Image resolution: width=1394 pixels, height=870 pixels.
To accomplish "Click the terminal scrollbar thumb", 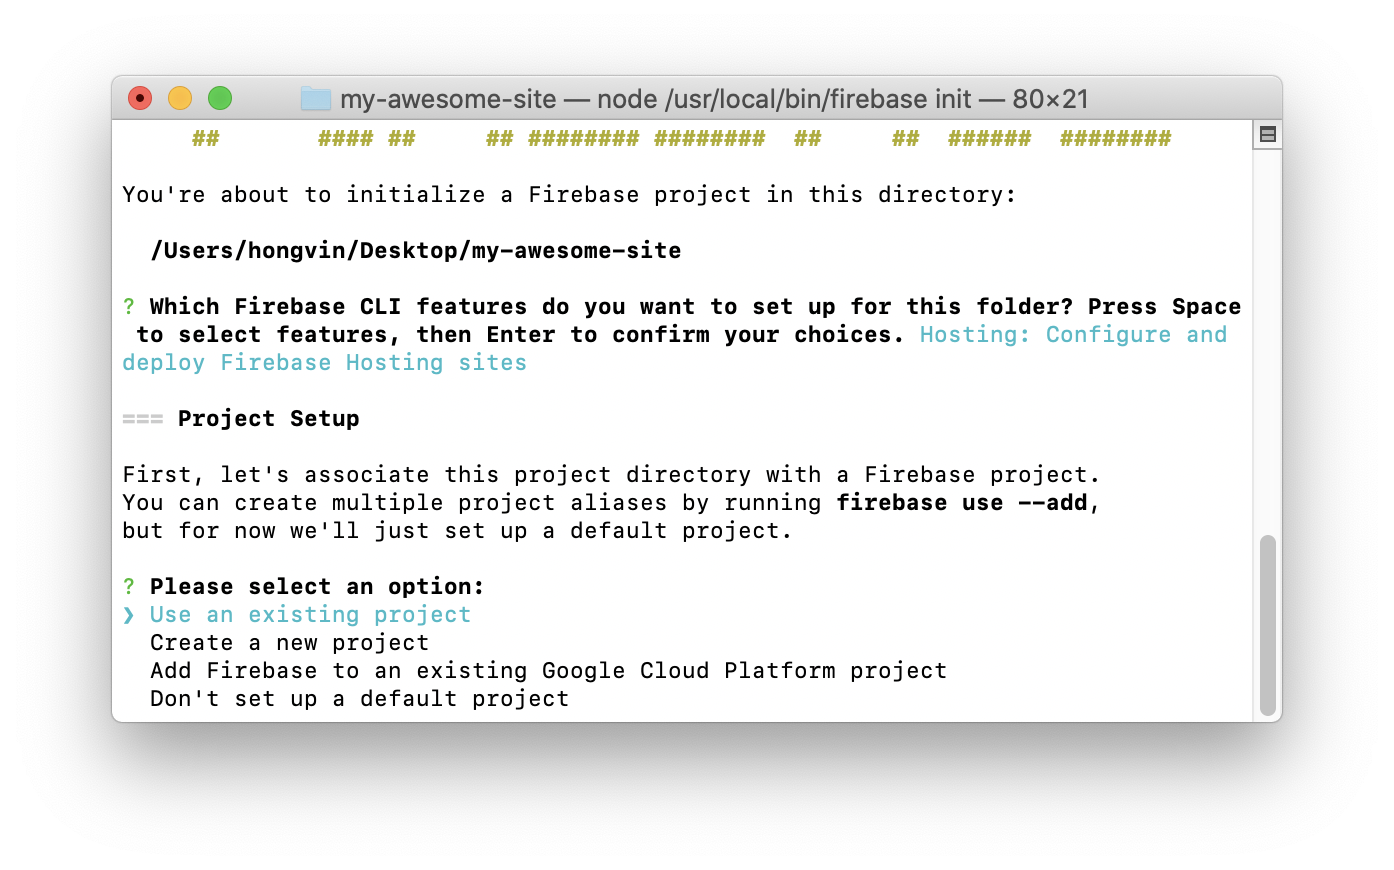I will coord(1267,625).
